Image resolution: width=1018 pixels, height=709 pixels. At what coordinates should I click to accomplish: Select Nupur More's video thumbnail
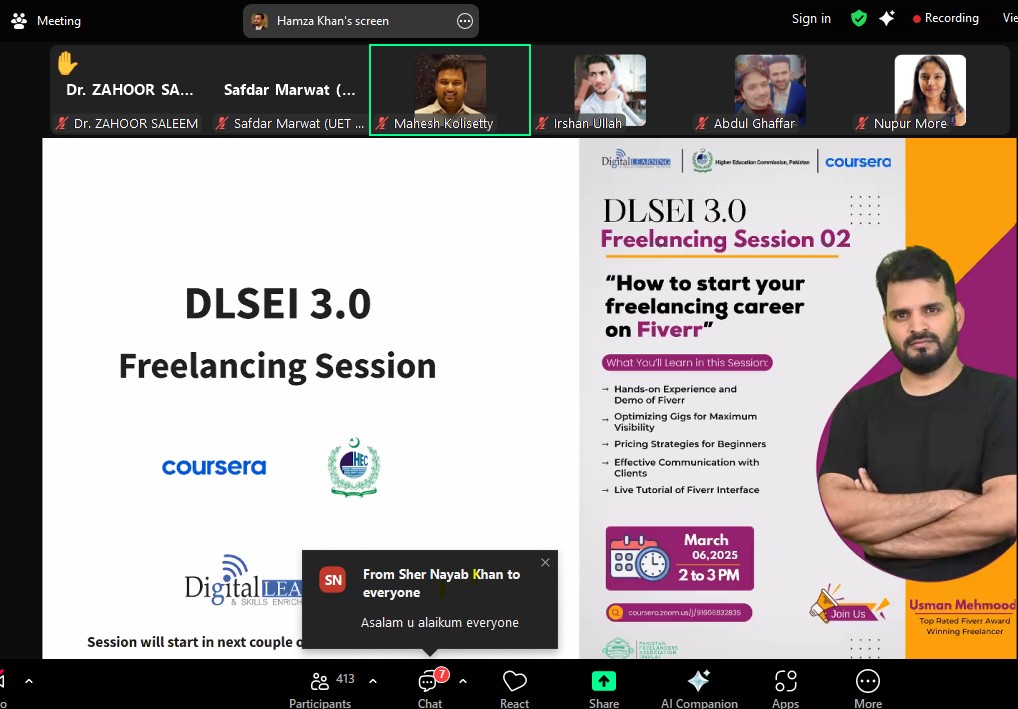click(929, 88)
